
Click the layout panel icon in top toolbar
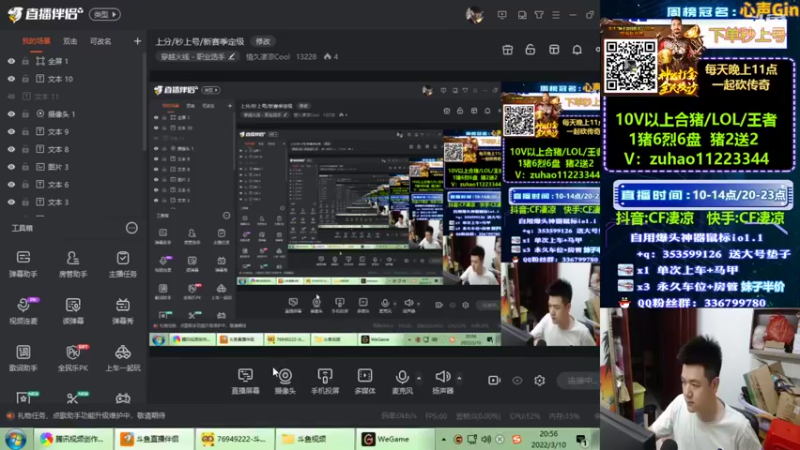click(554, 49)
